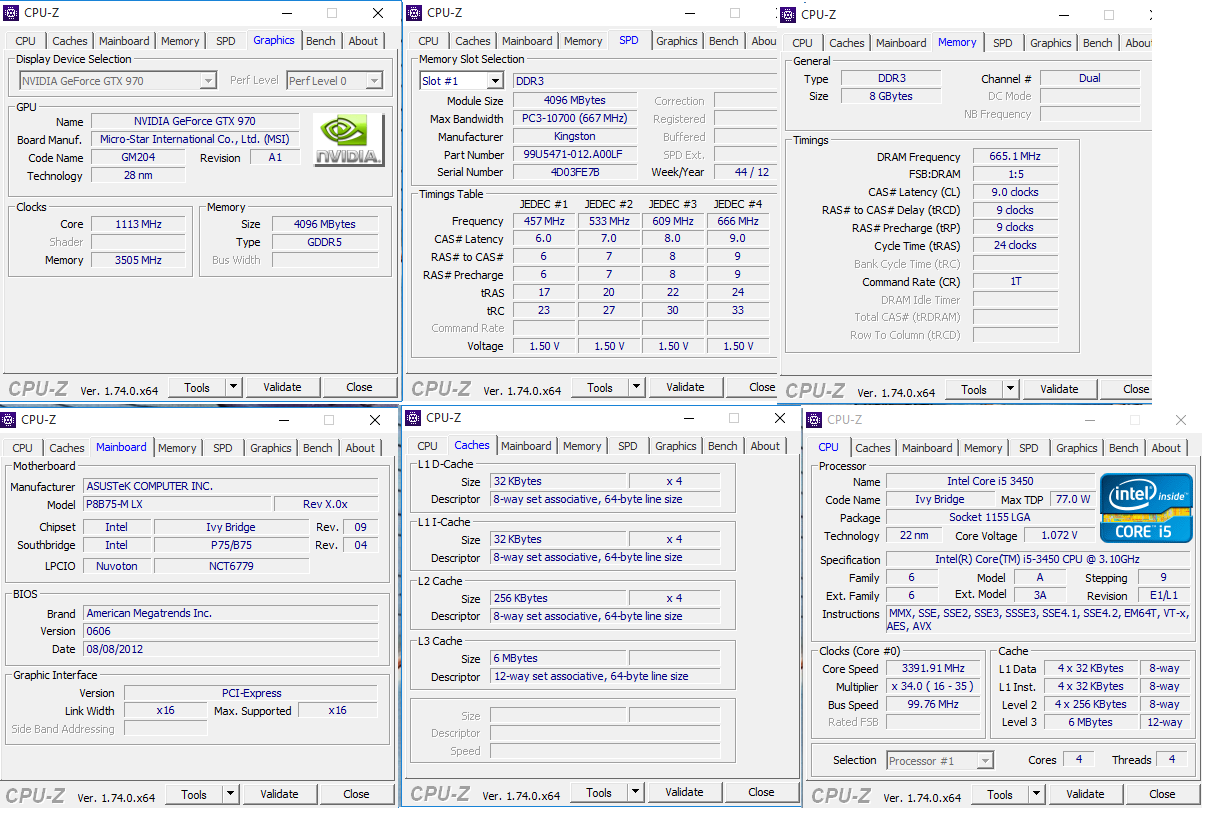Click CPU-Z app icon in CPU window title

[814, 420]
